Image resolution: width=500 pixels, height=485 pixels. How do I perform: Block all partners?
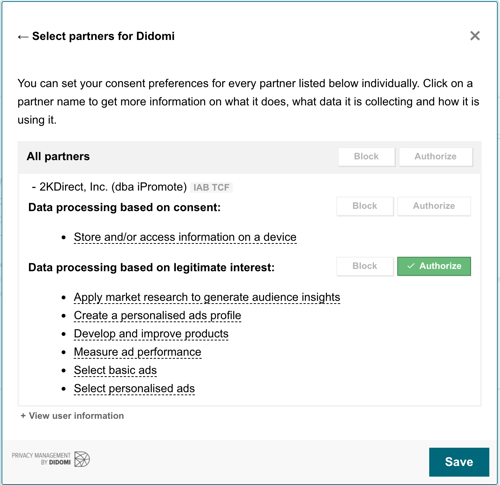tap(366, 157)
